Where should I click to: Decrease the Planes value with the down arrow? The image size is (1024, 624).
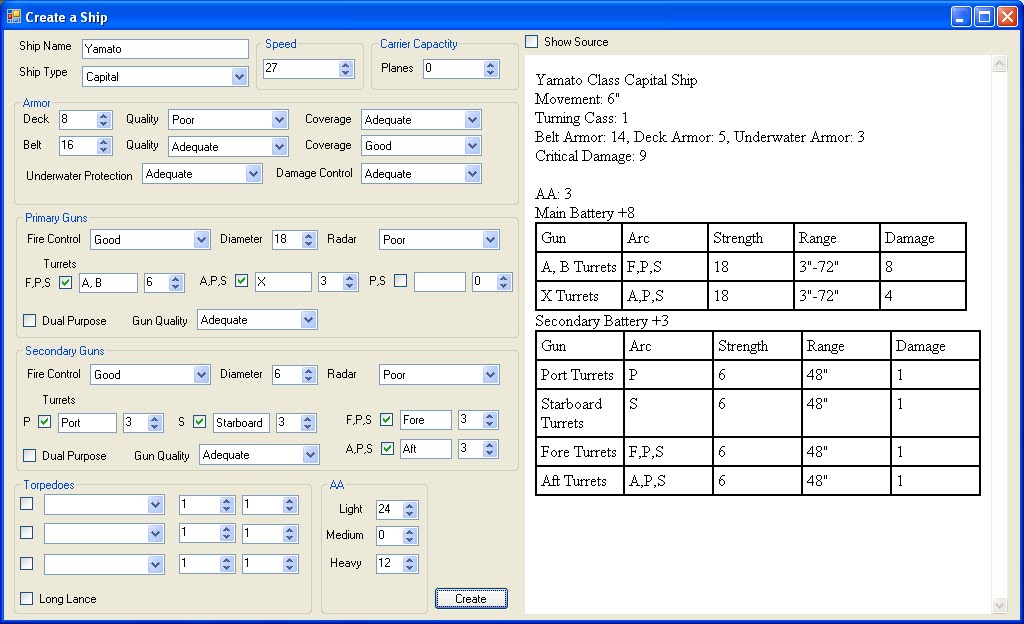[x=491, y=72]
